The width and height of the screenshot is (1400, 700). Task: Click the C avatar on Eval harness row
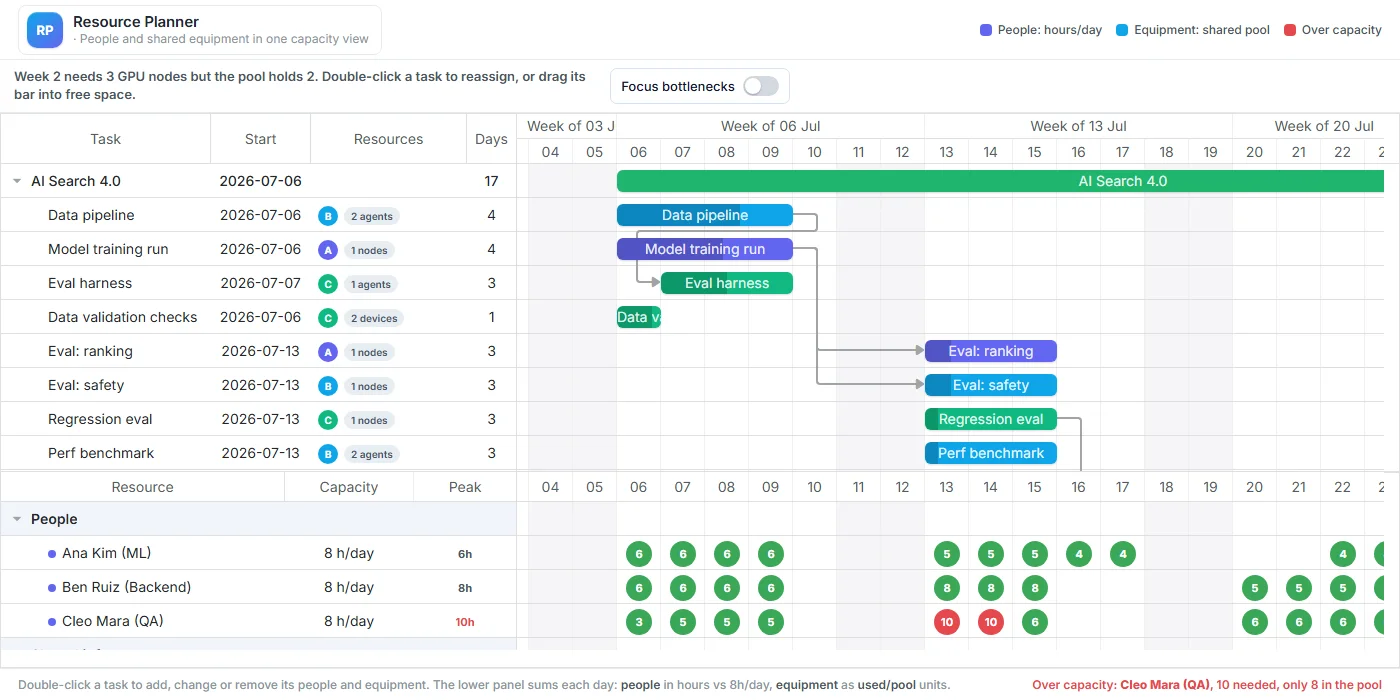327,283
